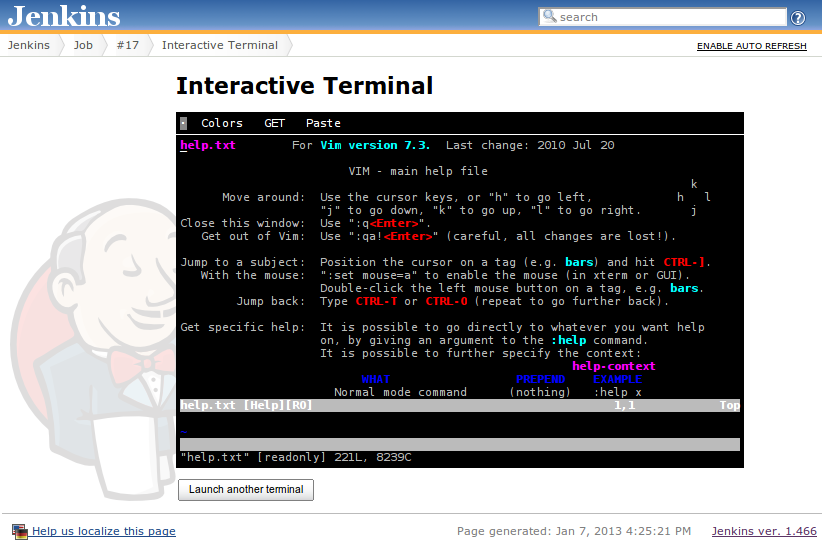Click red 'CTRL-O' text
The image size is (822, 546).
pyautogui.click(x=446, y=301)
